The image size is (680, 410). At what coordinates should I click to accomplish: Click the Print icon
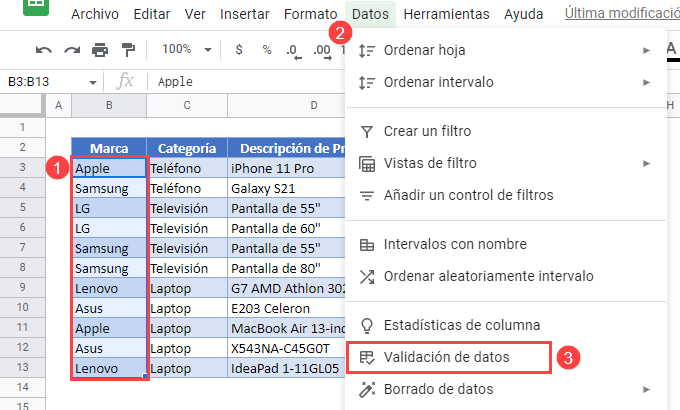tap(100, 50)
